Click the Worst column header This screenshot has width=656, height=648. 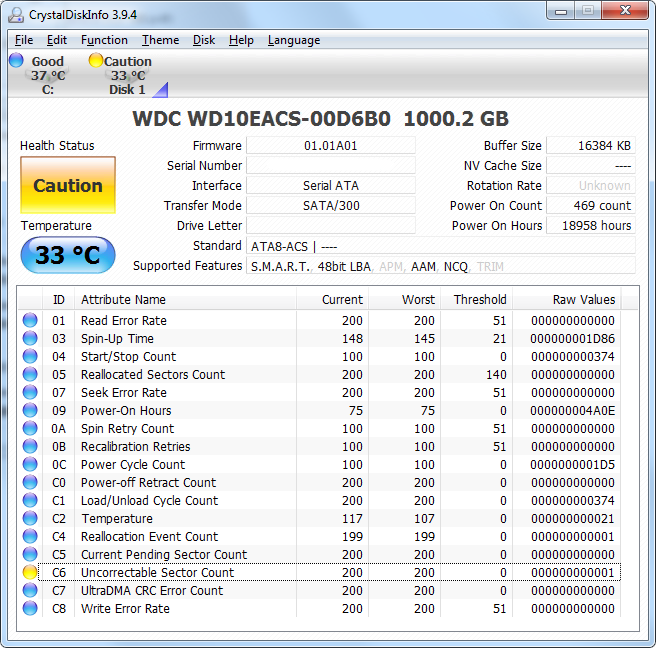(x=404, y=300)
